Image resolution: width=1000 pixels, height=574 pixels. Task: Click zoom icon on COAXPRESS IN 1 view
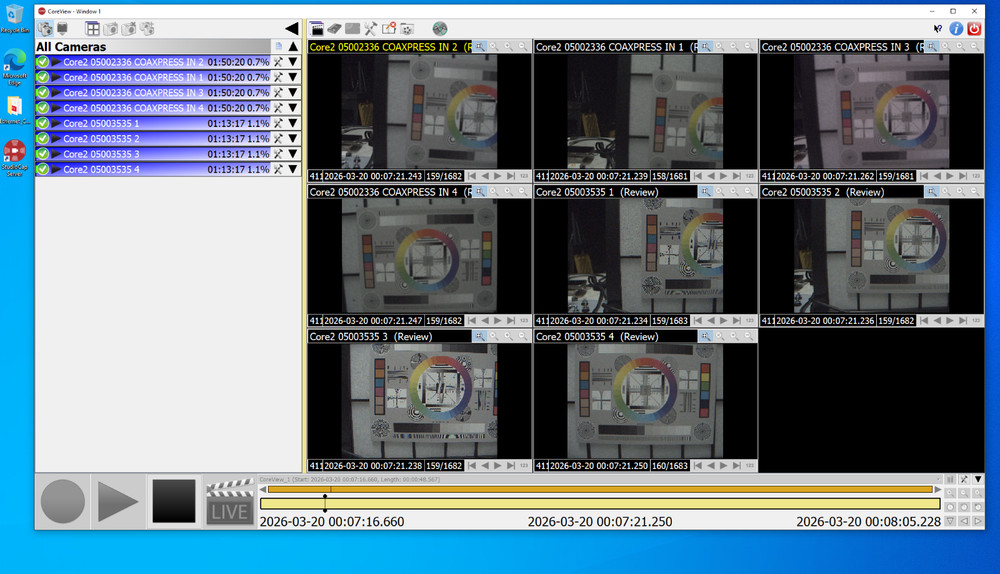707,47
